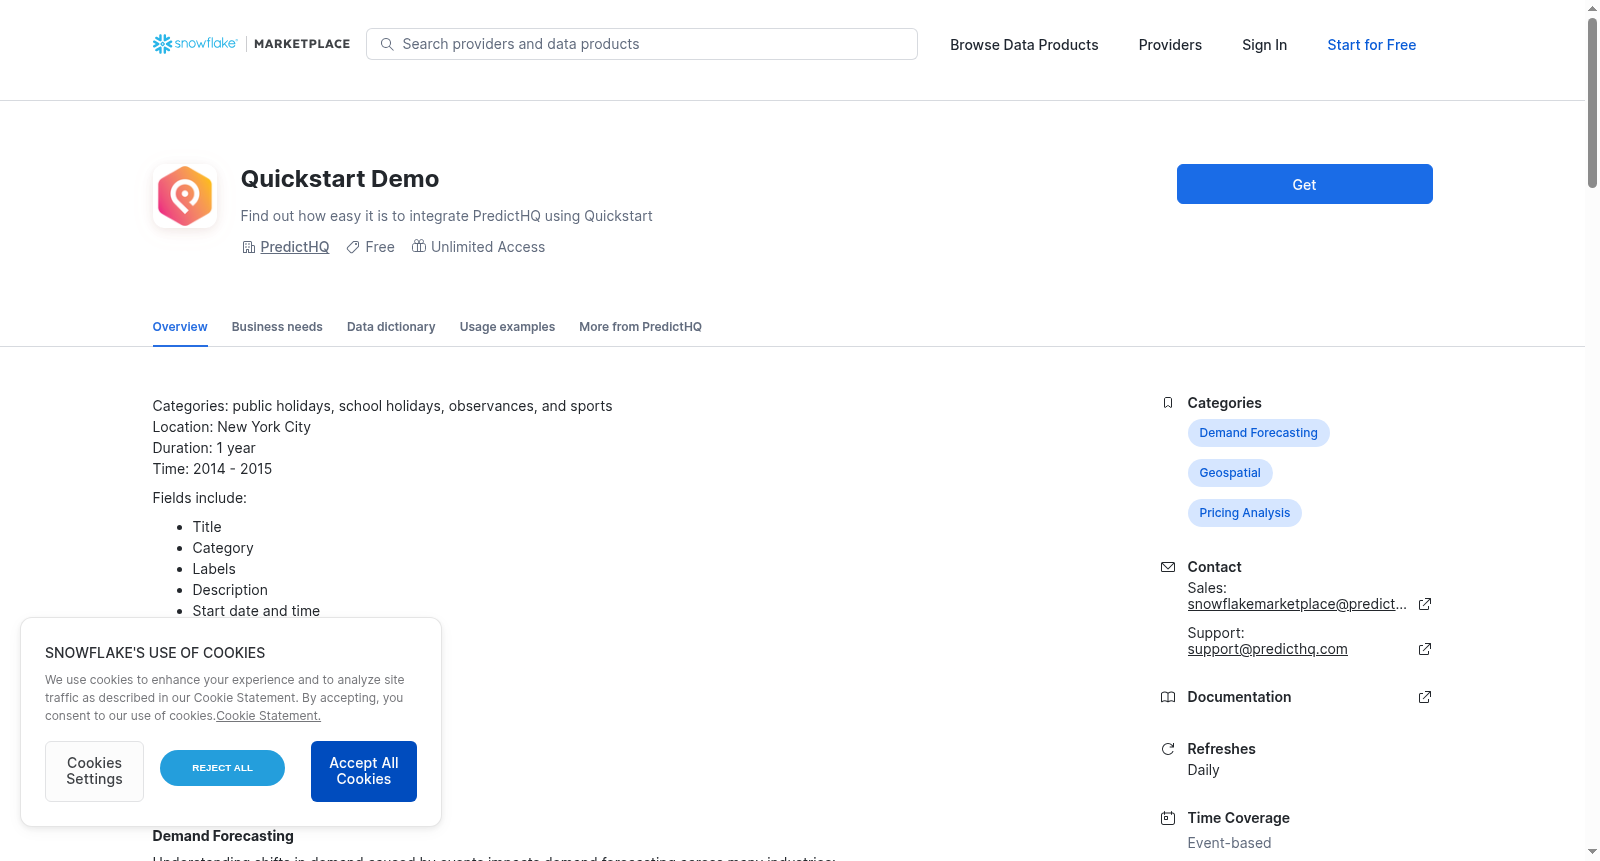
Task: Click the Quickstart Demo title
Action: [340, 179]
